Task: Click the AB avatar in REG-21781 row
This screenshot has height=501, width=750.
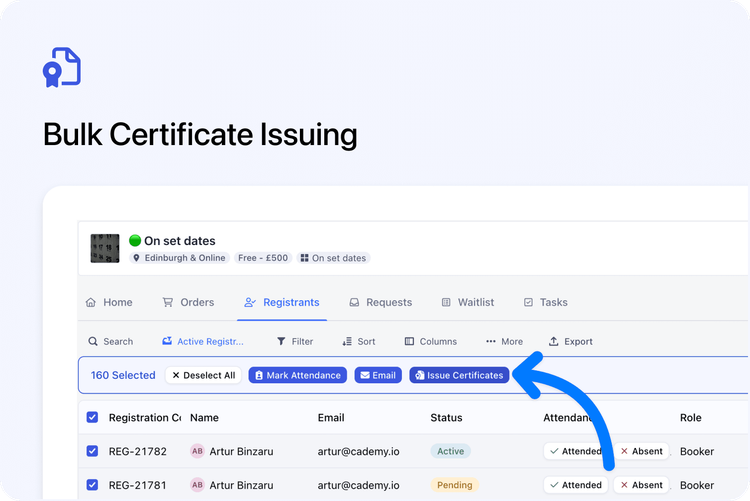Action: (197, 485)
